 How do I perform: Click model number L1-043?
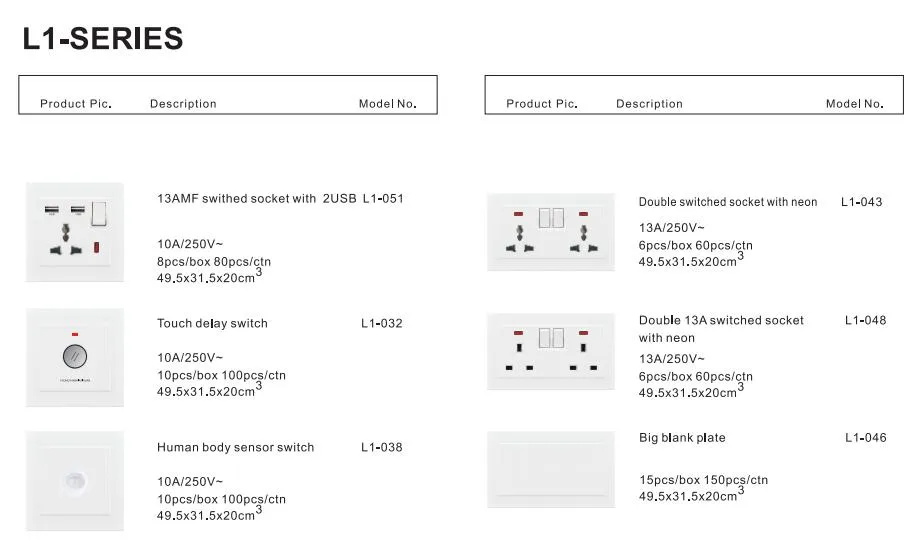(861, 202)
